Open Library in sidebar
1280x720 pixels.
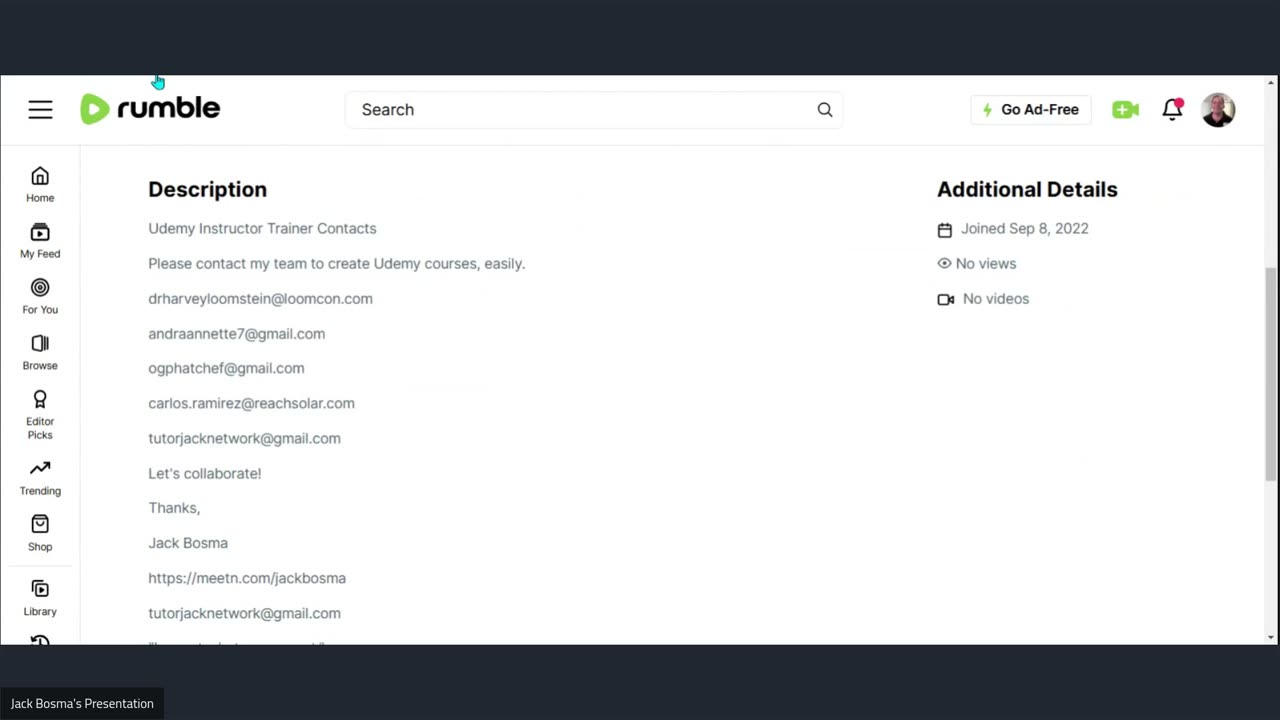tap(40, 598)
